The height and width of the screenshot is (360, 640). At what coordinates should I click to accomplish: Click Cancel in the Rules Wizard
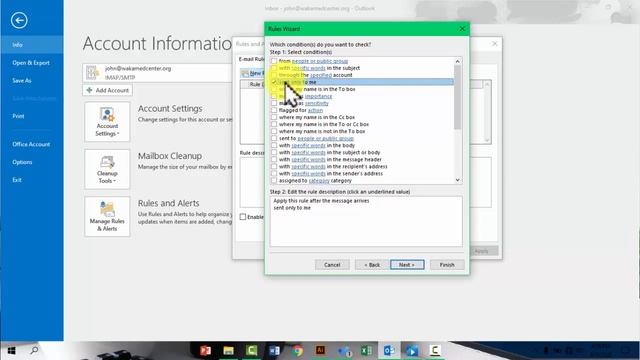point(332,265)
